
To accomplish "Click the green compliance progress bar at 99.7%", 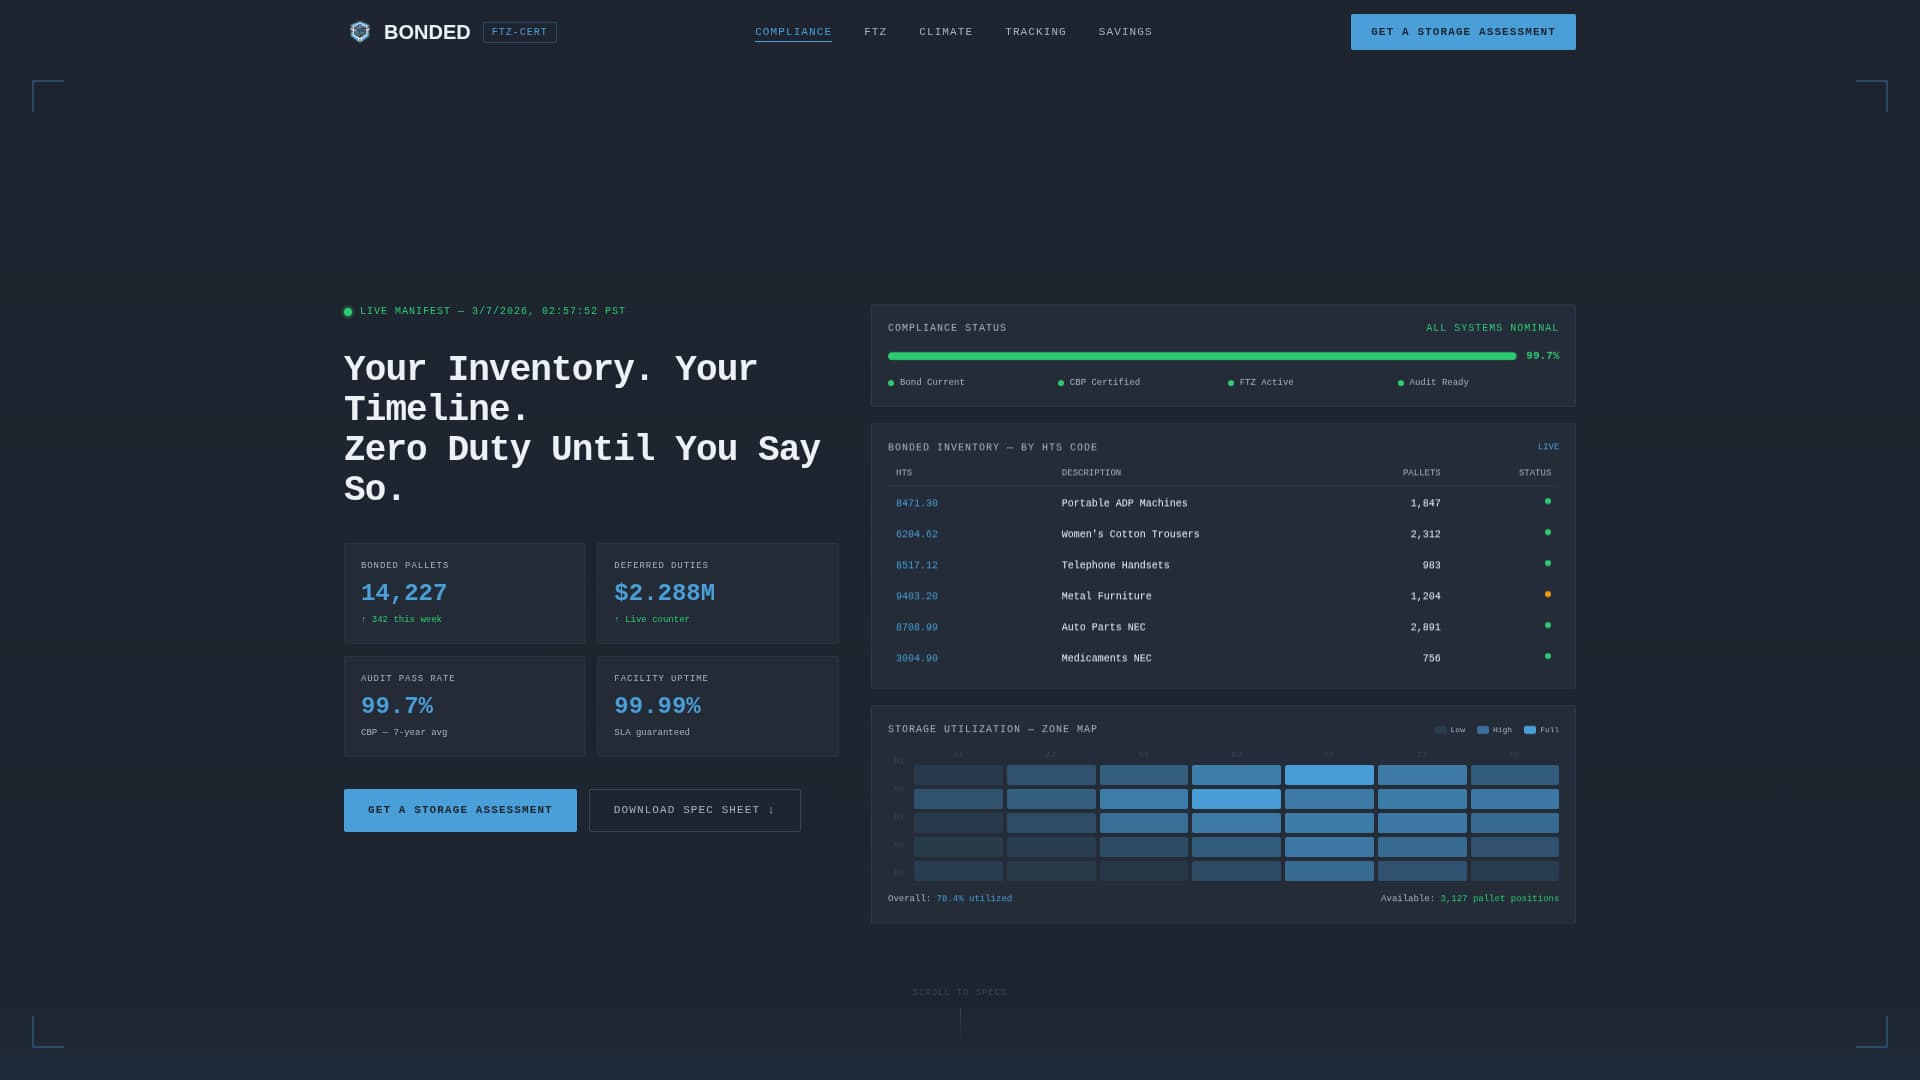I will [1200, 355].
